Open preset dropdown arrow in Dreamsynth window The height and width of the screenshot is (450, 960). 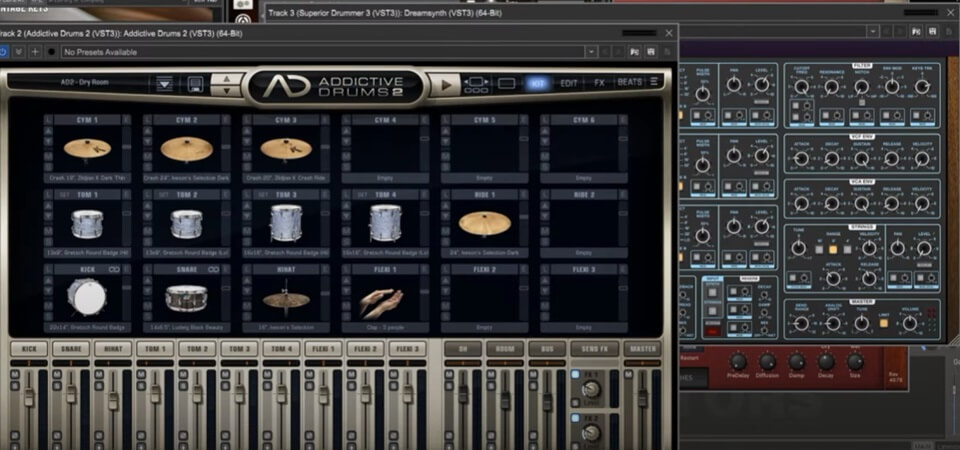872,32
